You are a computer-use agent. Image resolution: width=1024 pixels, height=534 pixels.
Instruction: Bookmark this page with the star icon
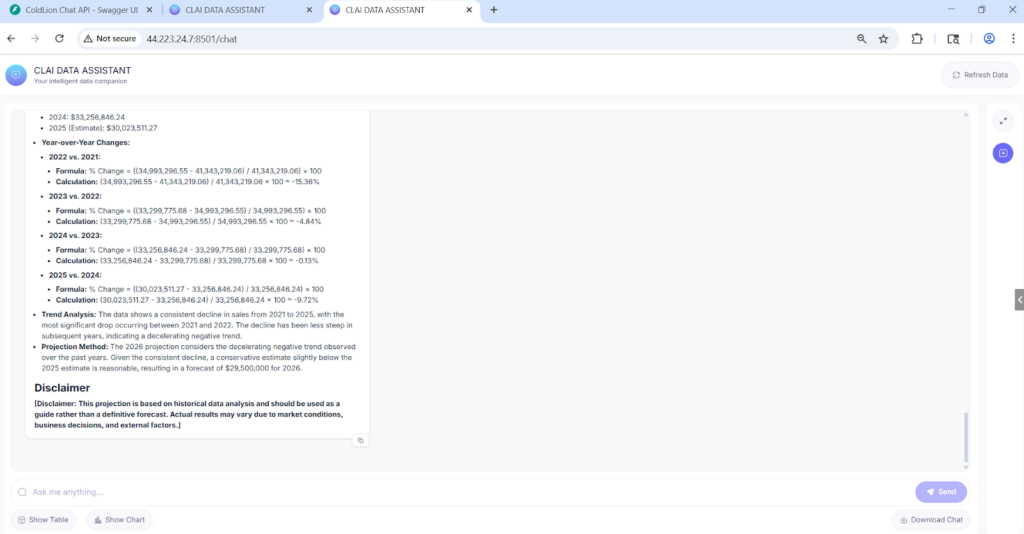point(883,39)
